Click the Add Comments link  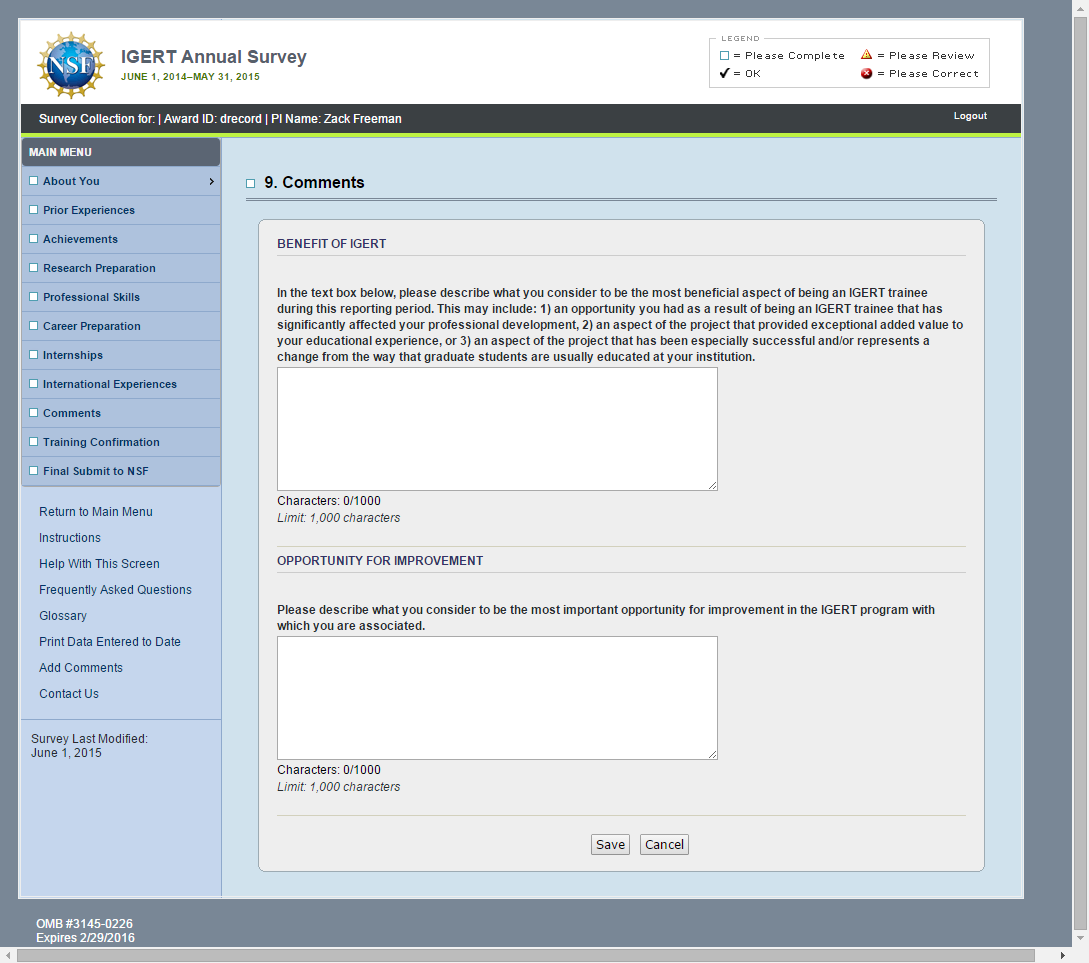(x=81, y=668)
